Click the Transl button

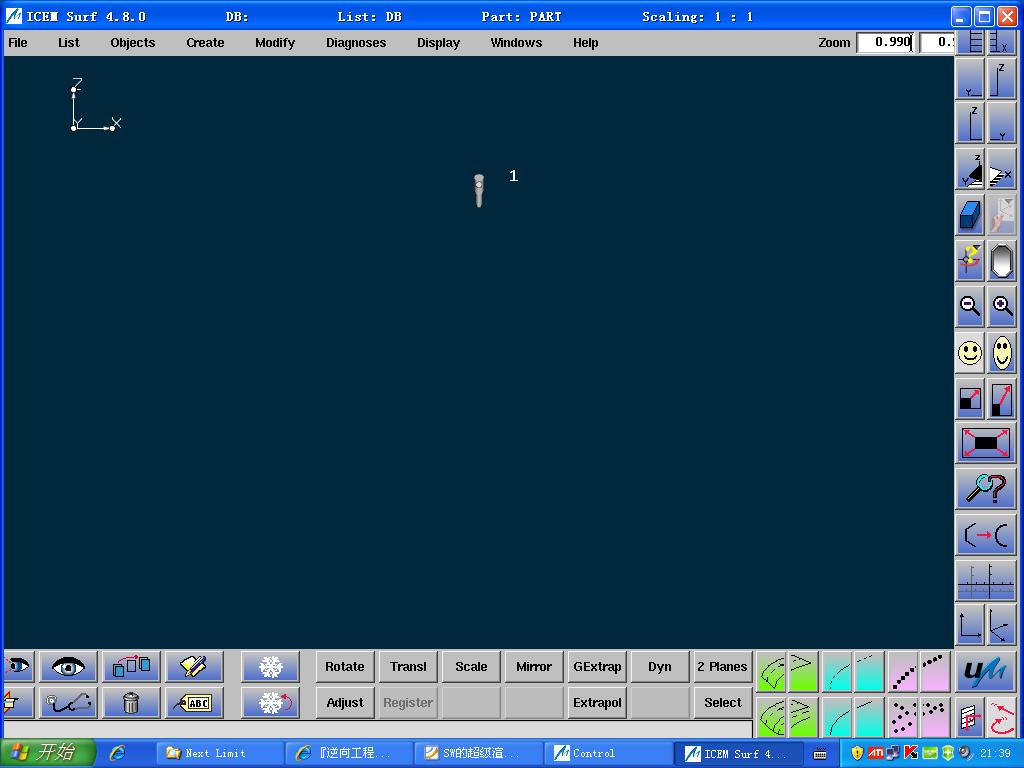[408, 667]
